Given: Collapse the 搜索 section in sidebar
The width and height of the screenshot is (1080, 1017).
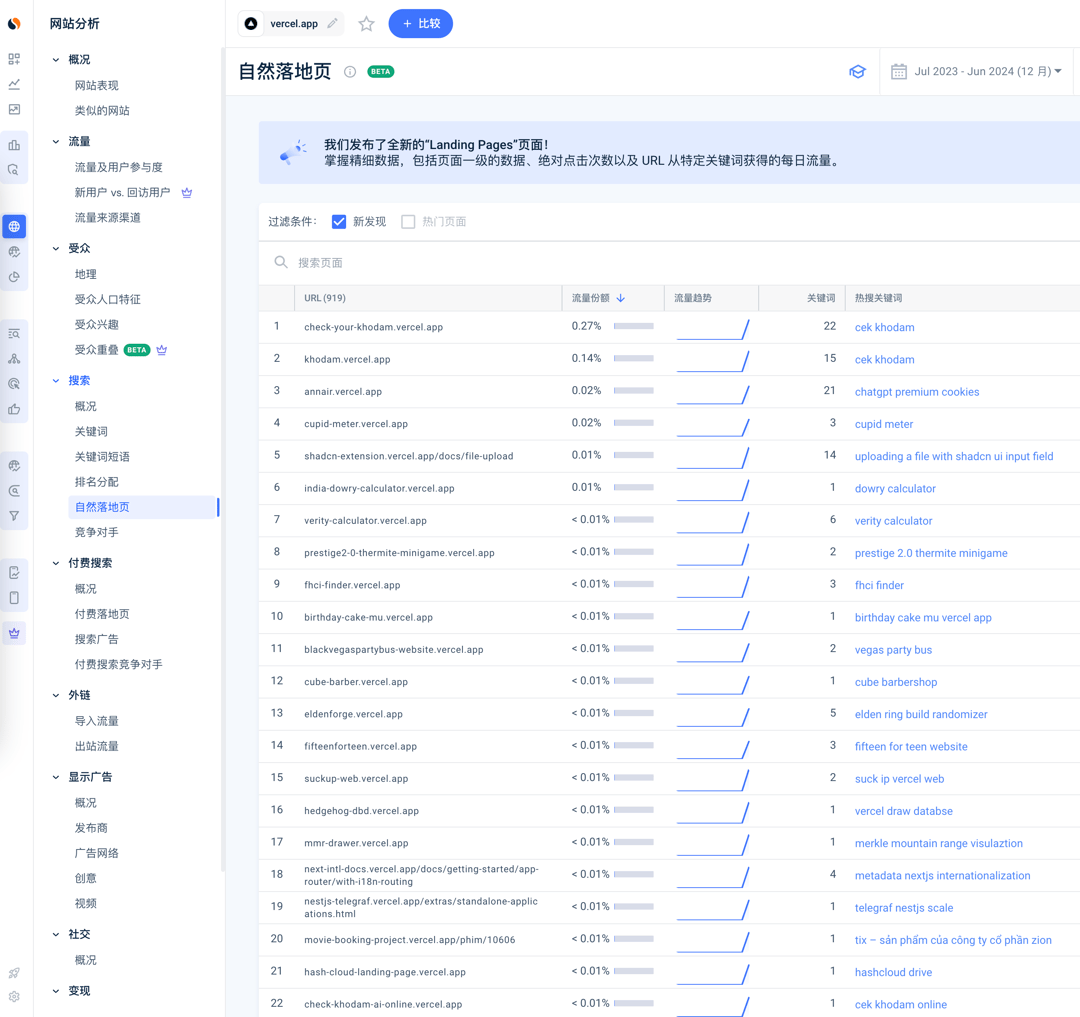Looking at the screenshot, I should 56,381.
